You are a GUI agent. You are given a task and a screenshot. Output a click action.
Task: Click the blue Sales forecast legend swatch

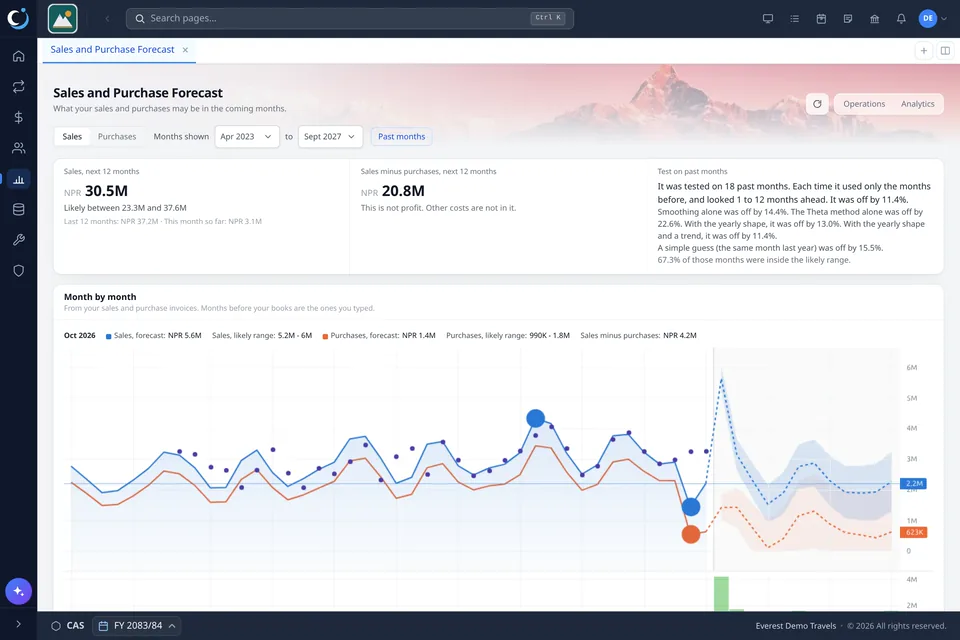108,336
